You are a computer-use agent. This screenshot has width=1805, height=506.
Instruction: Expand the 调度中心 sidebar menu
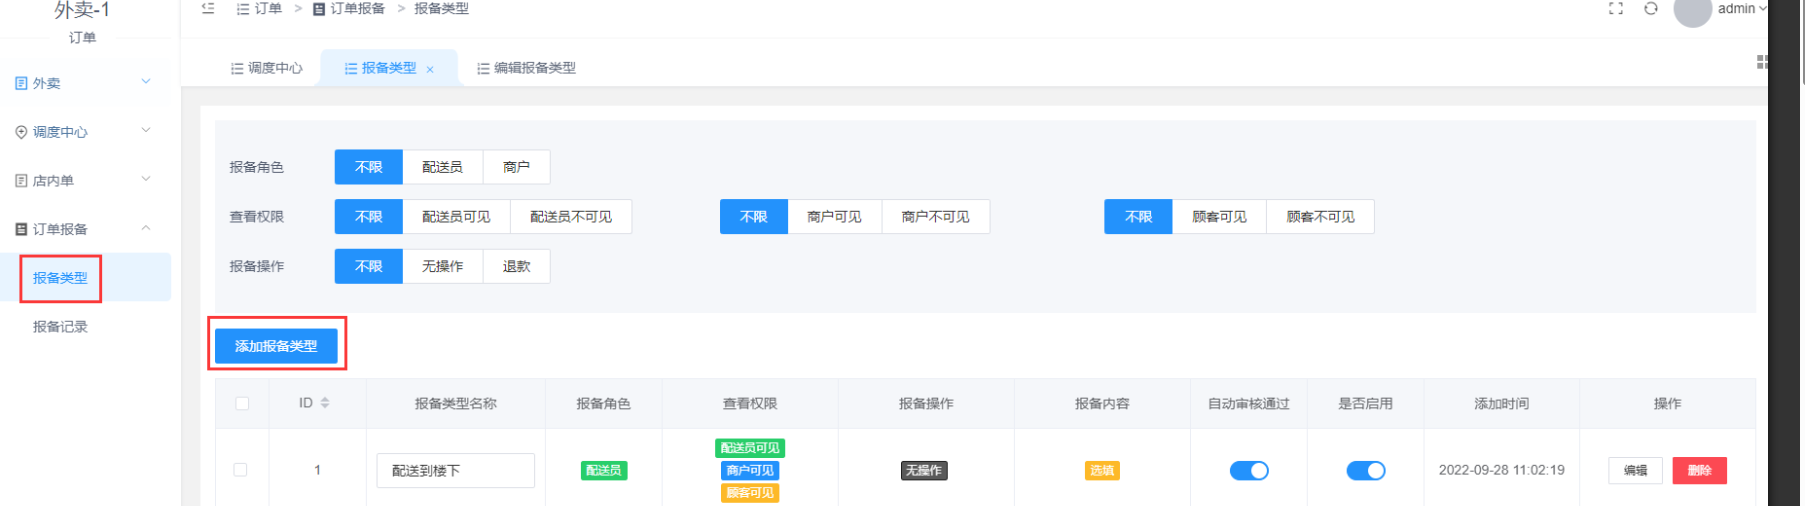(85, 132)
